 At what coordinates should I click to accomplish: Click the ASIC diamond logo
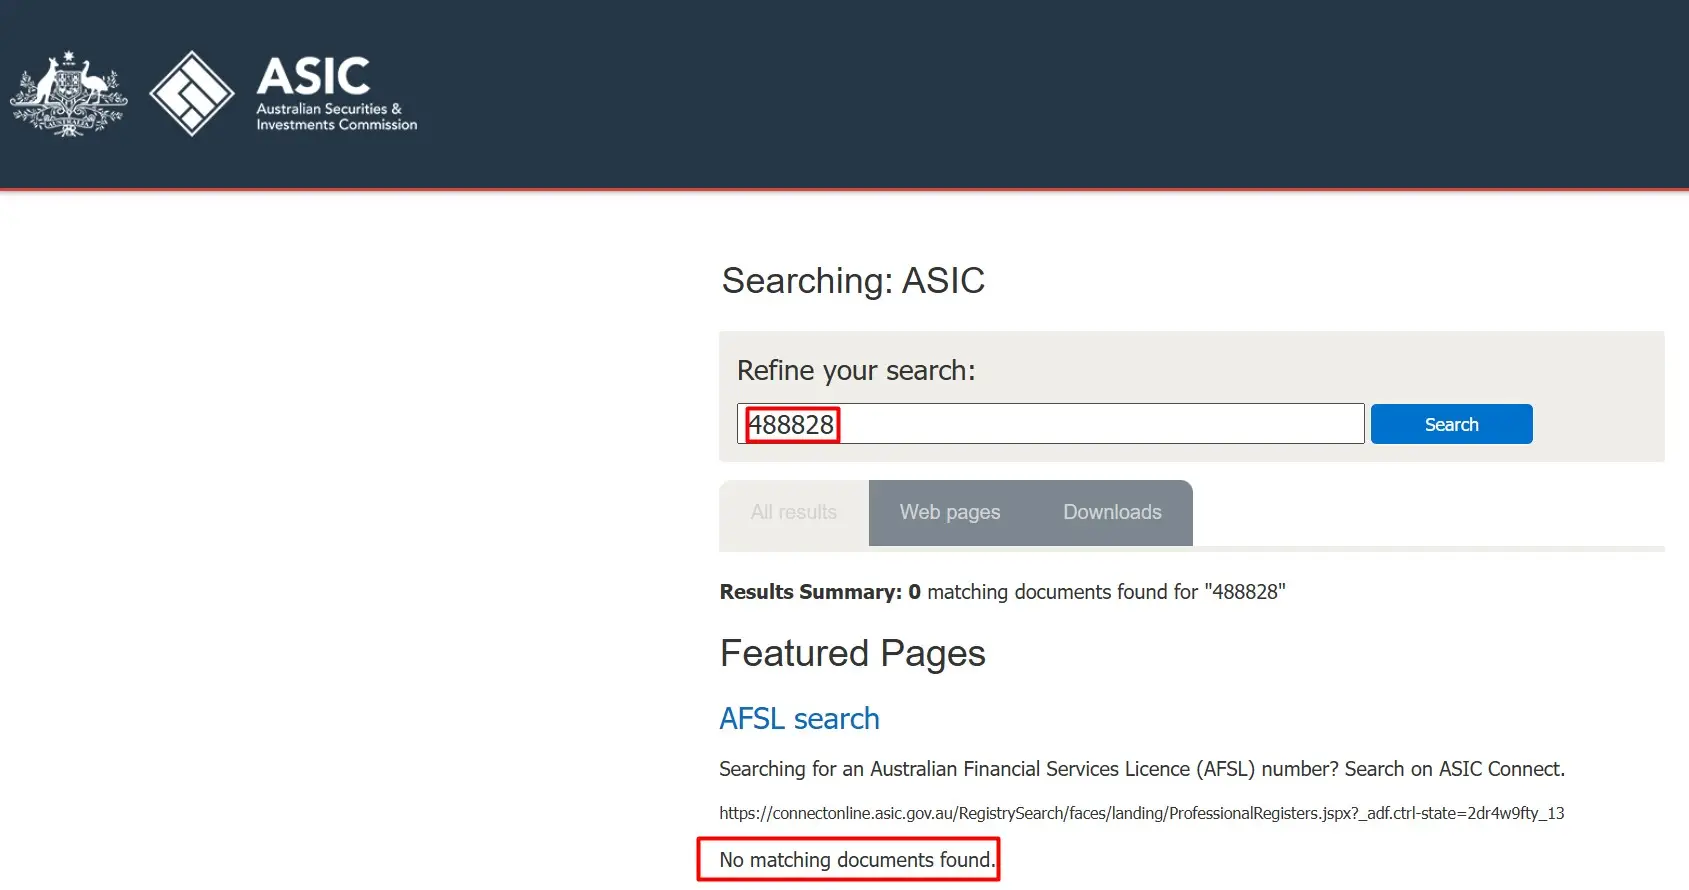191,94
